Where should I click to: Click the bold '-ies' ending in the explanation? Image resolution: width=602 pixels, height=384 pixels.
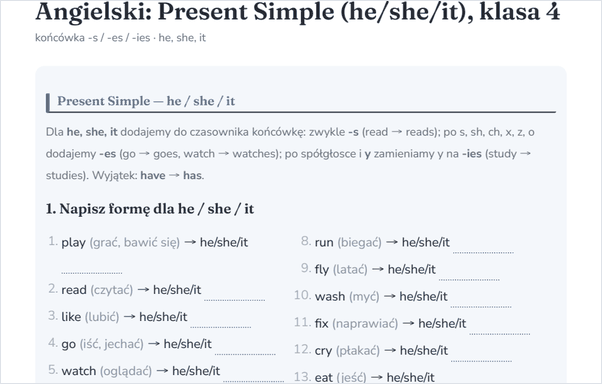(x=471, y=154)
